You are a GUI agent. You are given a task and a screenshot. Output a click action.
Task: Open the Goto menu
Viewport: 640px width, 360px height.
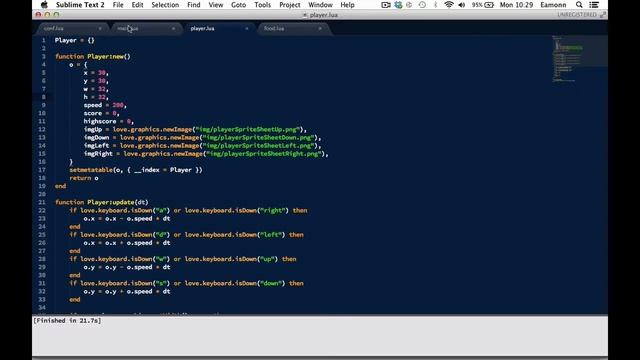(238, 5)
